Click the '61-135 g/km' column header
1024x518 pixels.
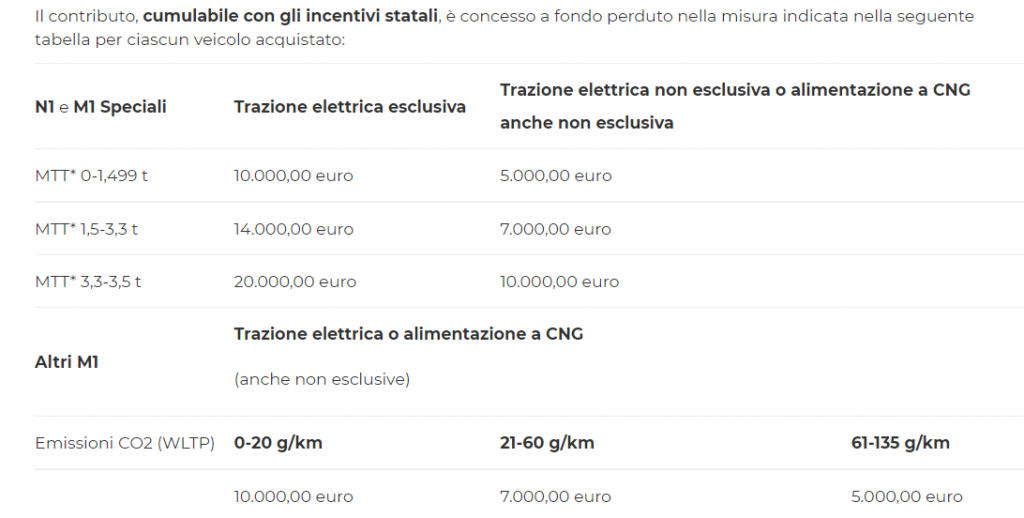(x=900, y=443)
